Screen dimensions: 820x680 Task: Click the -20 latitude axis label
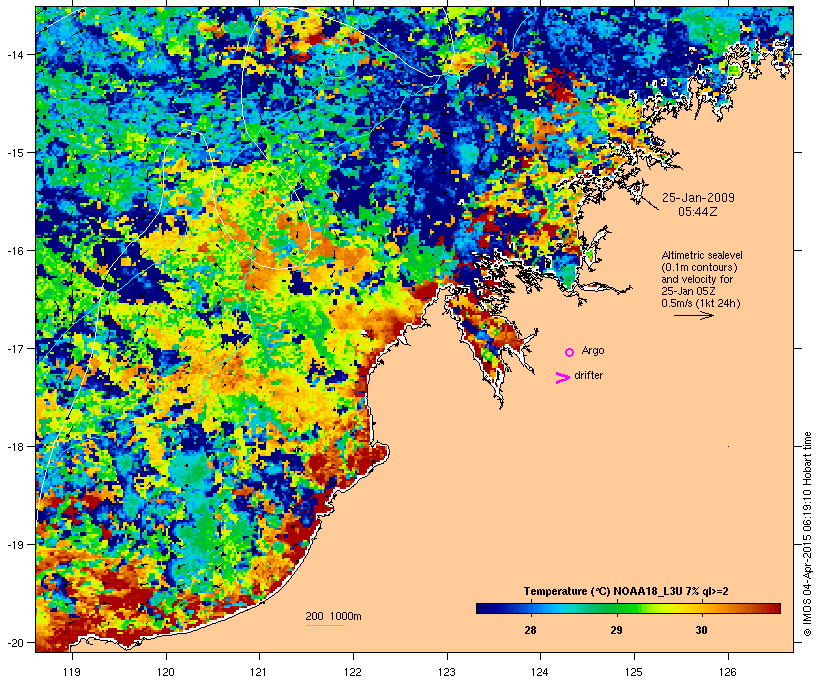tap(14, 642)
